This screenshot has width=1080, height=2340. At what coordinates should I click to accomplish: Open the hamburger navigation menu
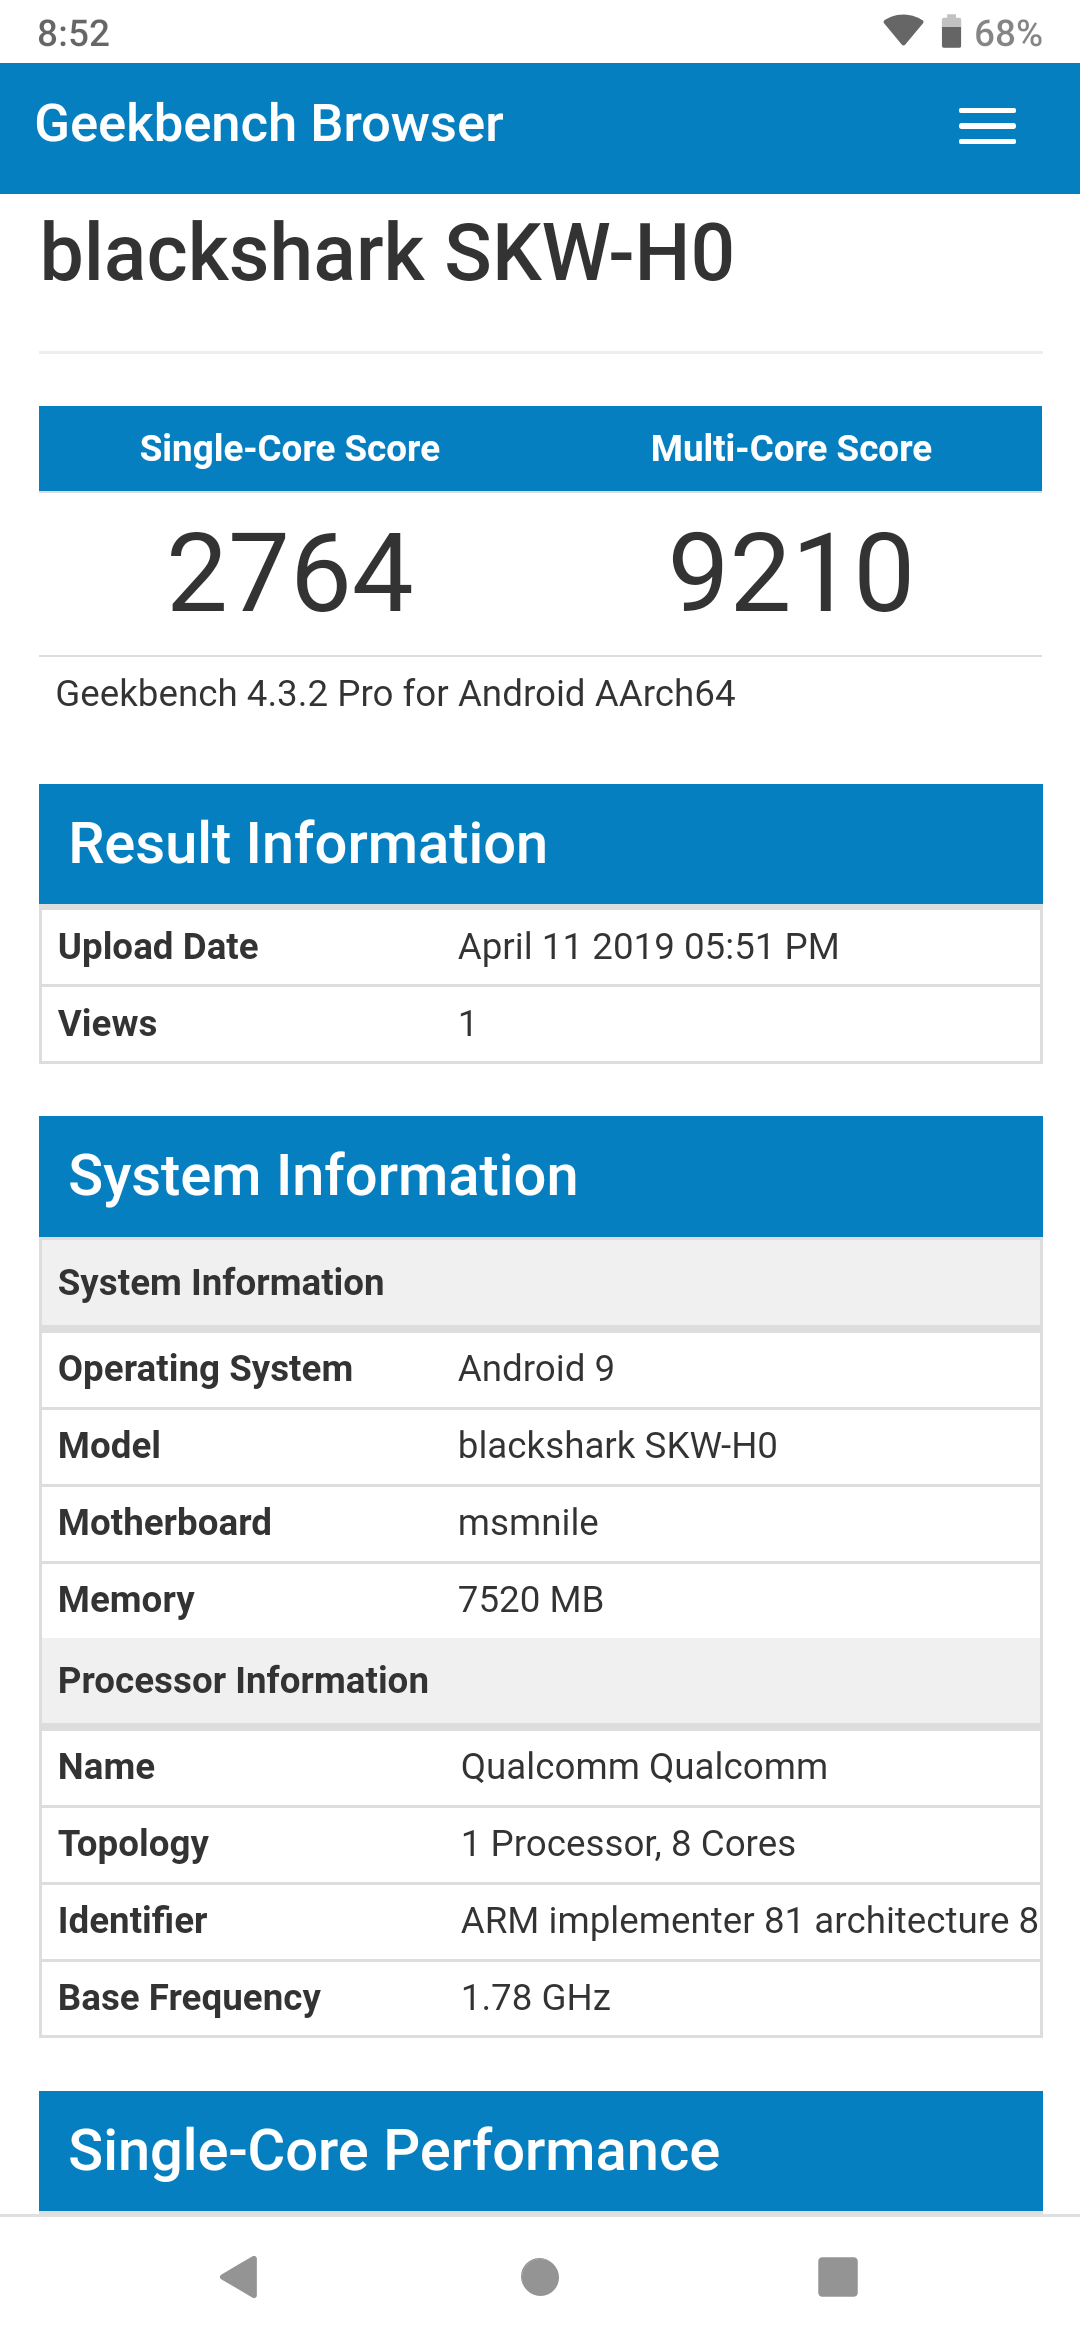987,126
